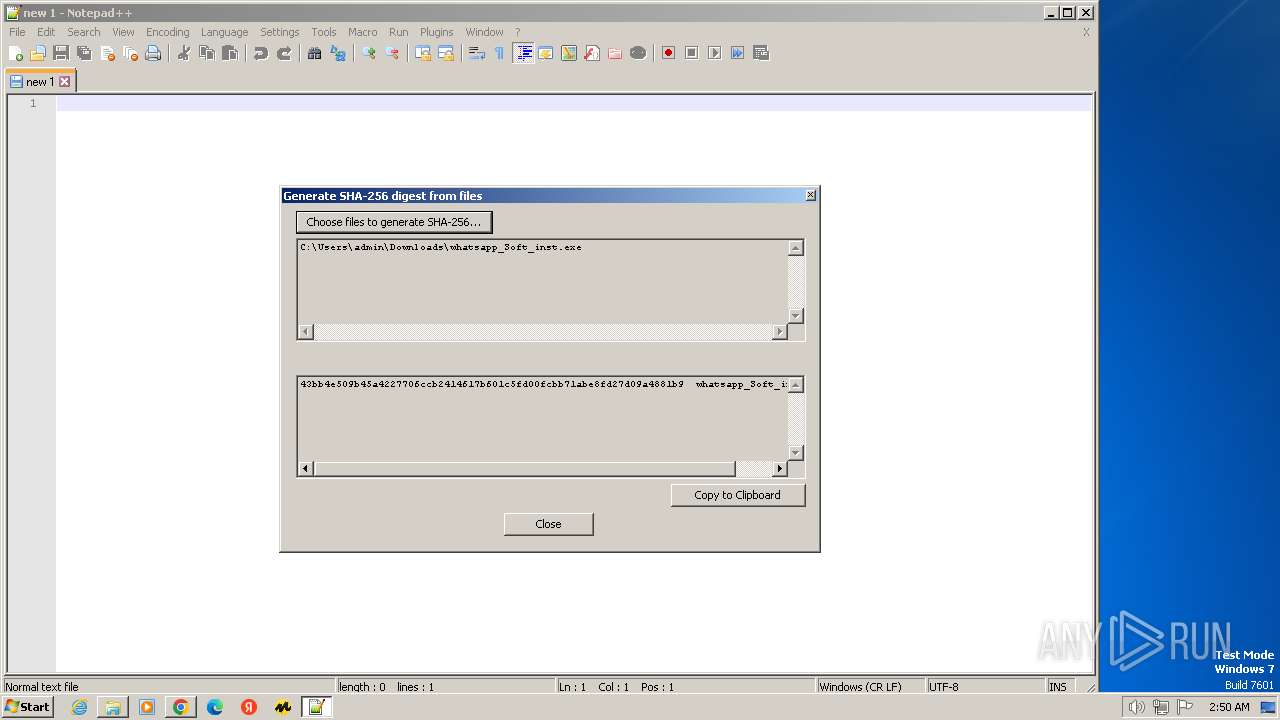Click the Playback macro icon
1280x720 pixels.
point(714,53)
